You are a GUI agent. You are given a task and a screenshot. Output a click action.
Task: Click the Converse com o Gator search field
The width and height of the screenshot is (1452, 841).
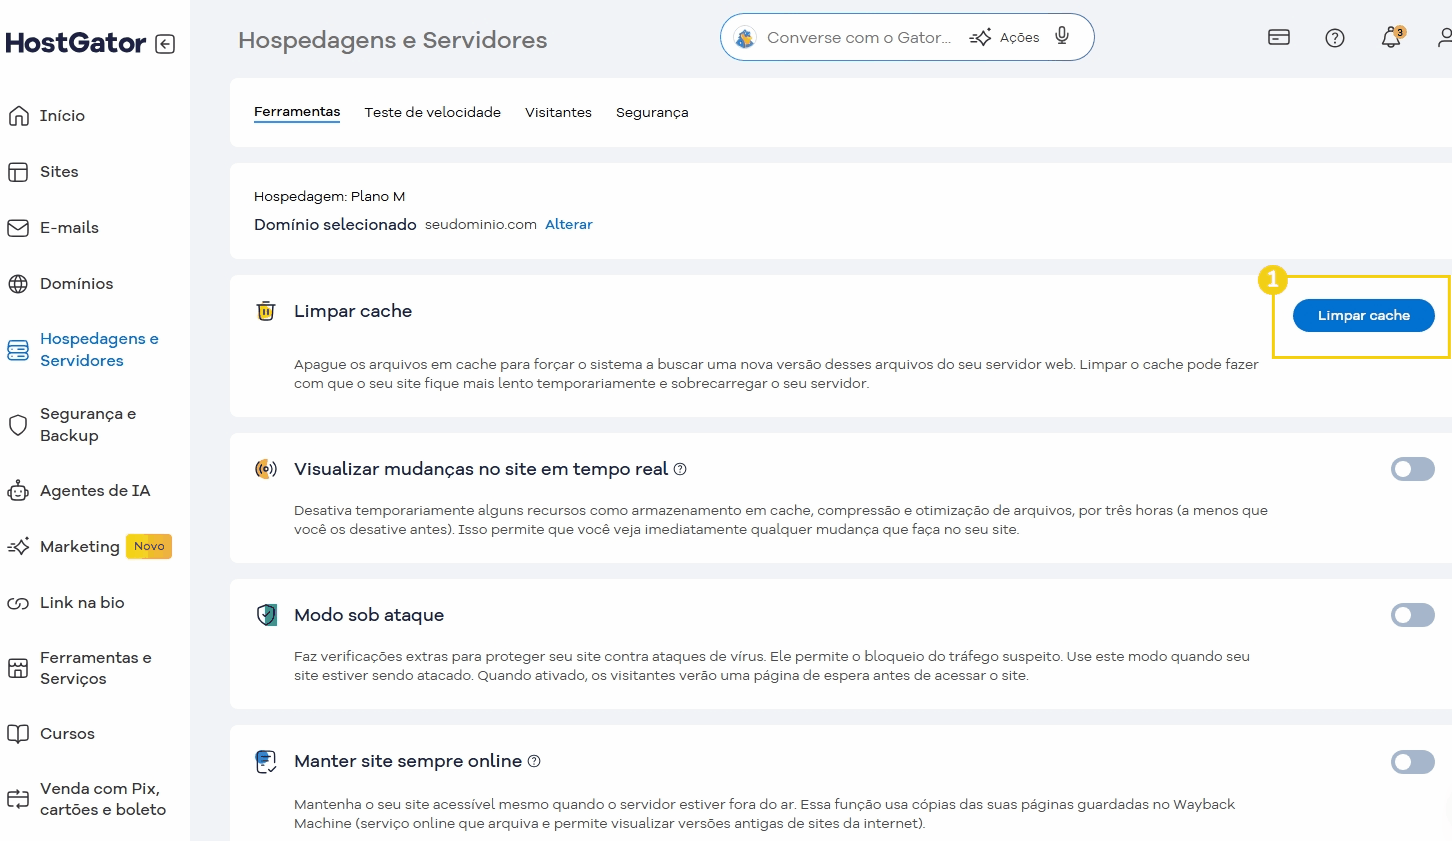(x=860, y=37)
